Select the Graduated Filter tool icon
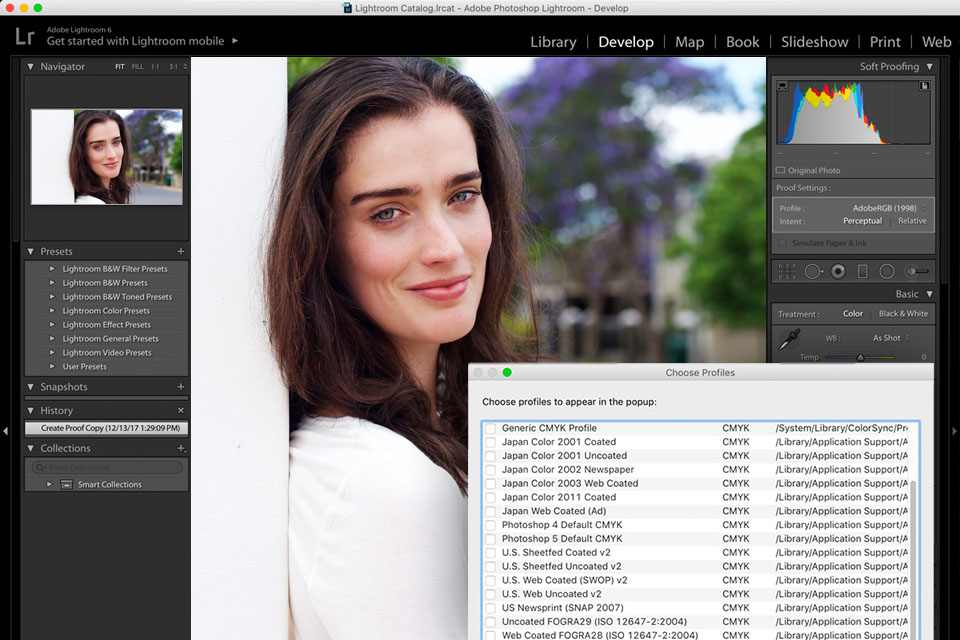Screen dimensions: 960x640 coord(862,271)
